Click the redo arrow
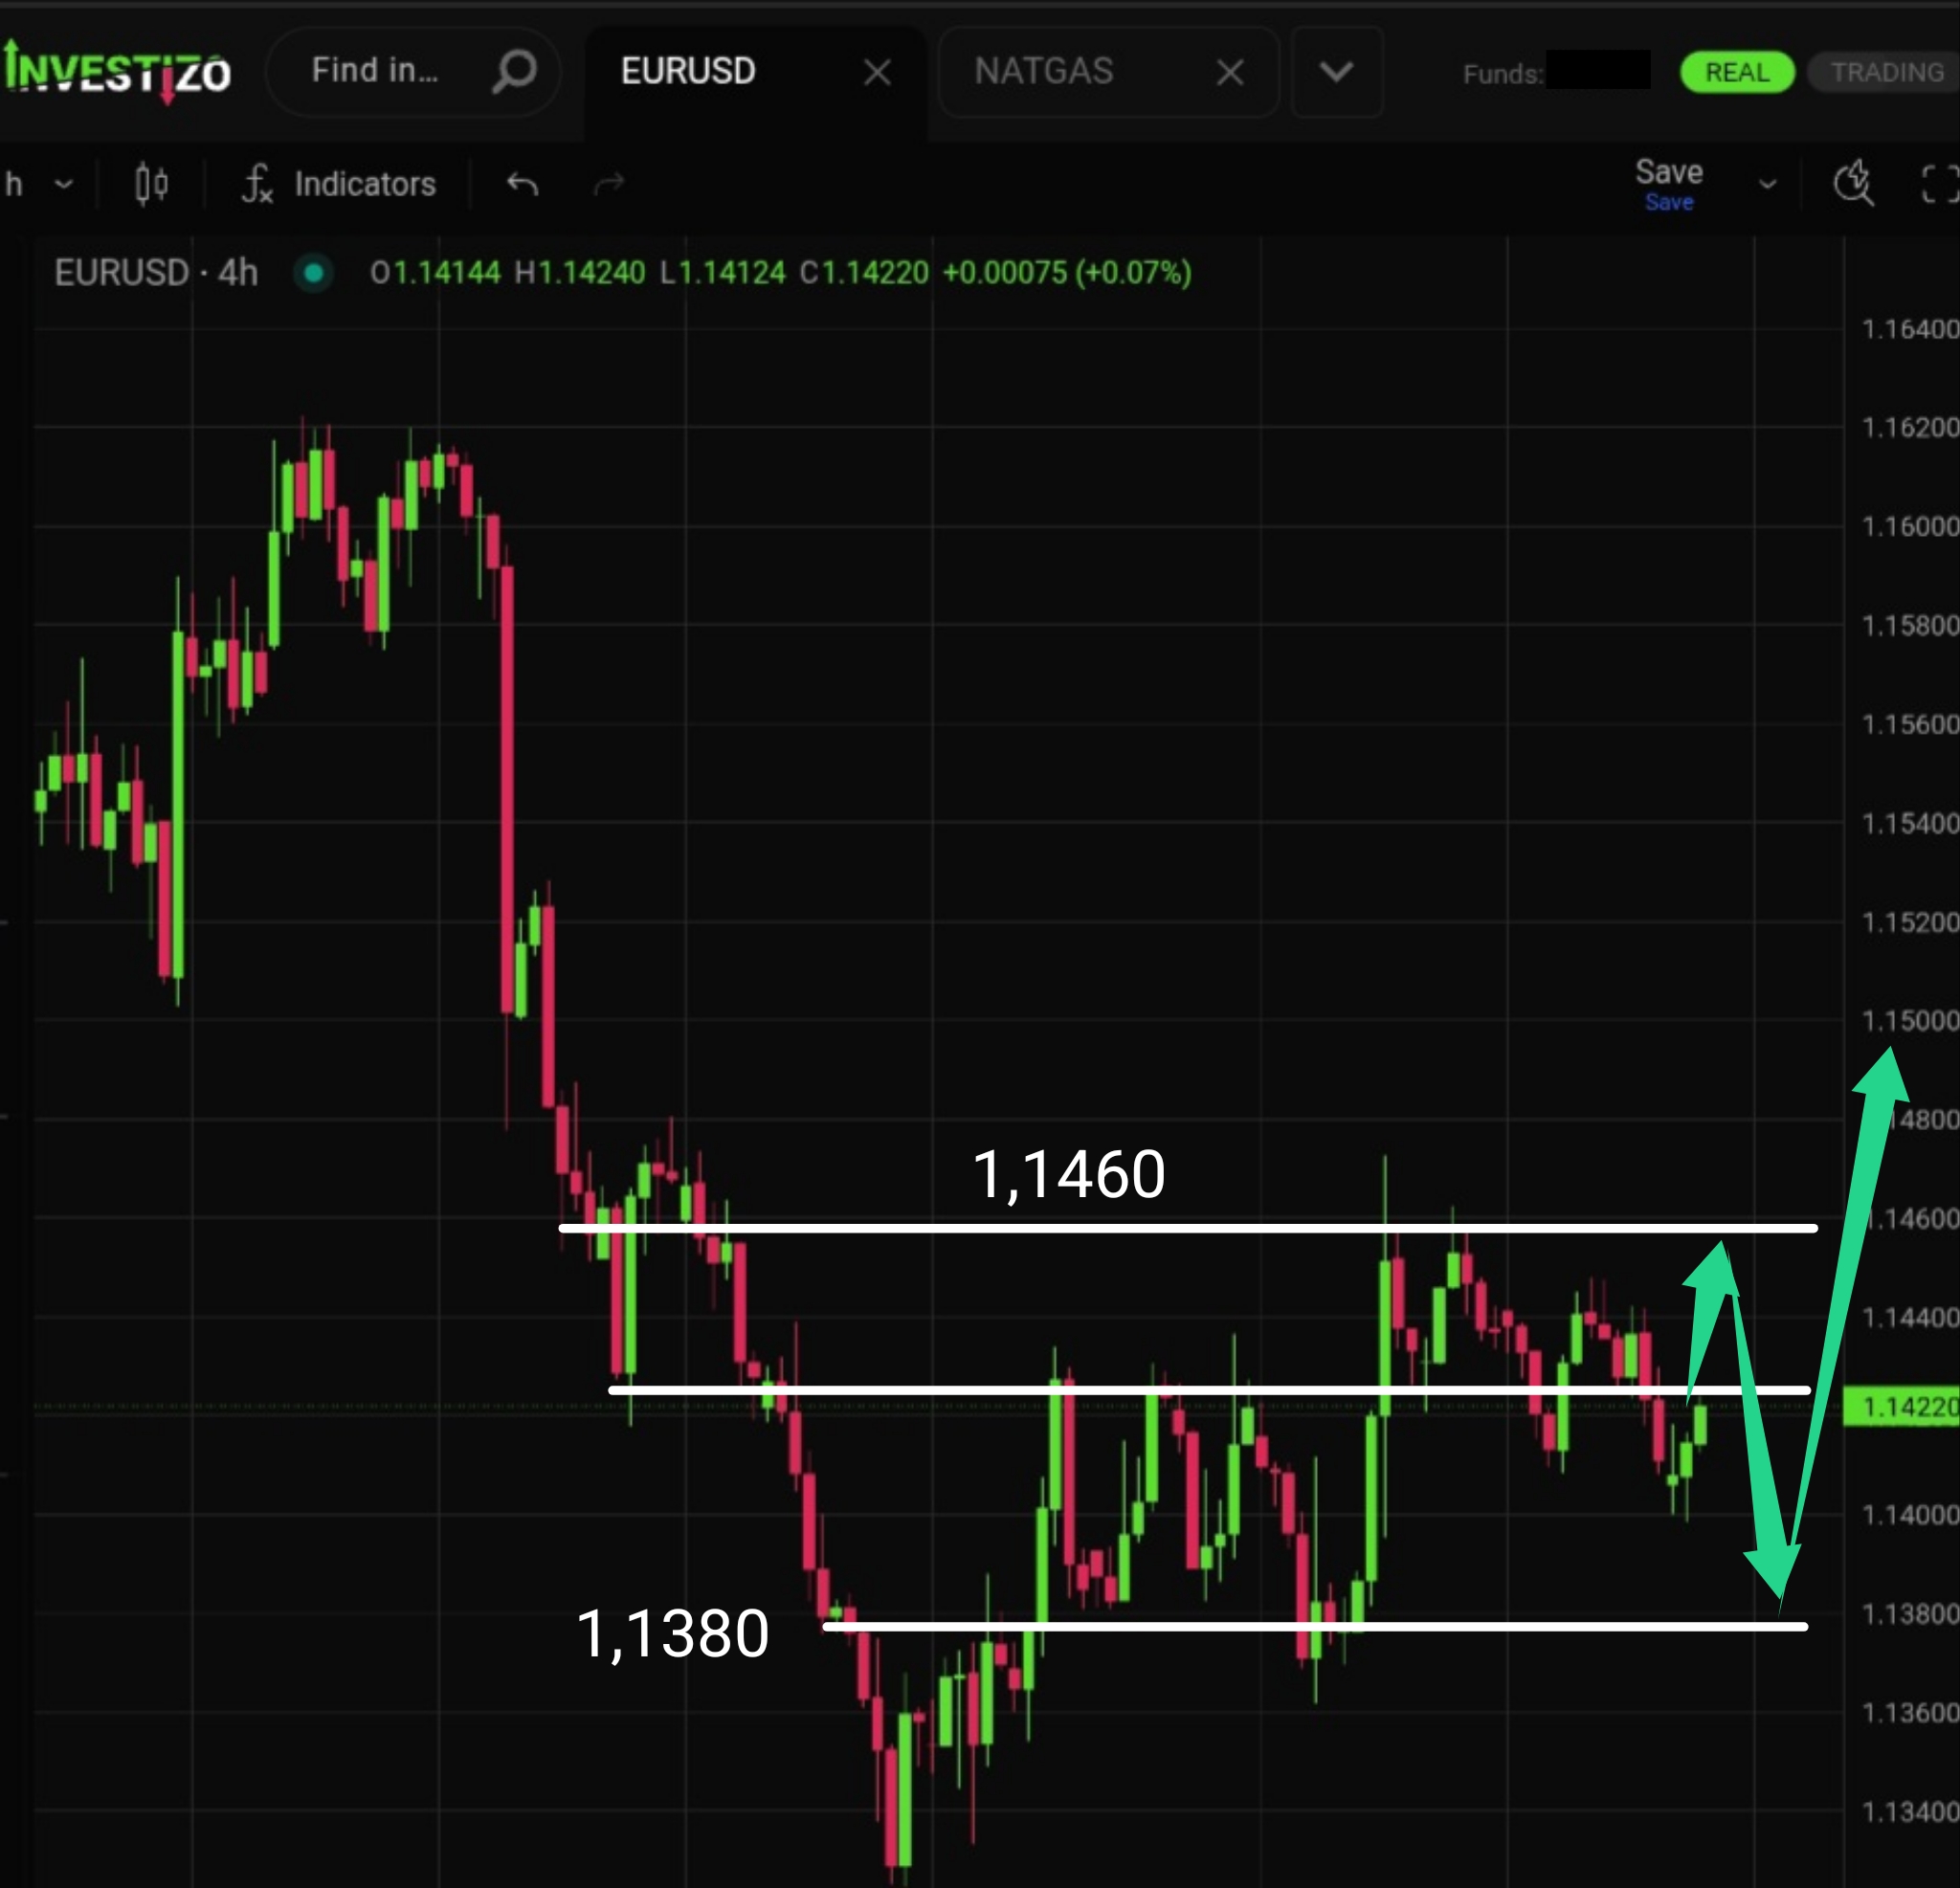The width and height of the screenshot is (1960, 1888). [x=609, y=184]
